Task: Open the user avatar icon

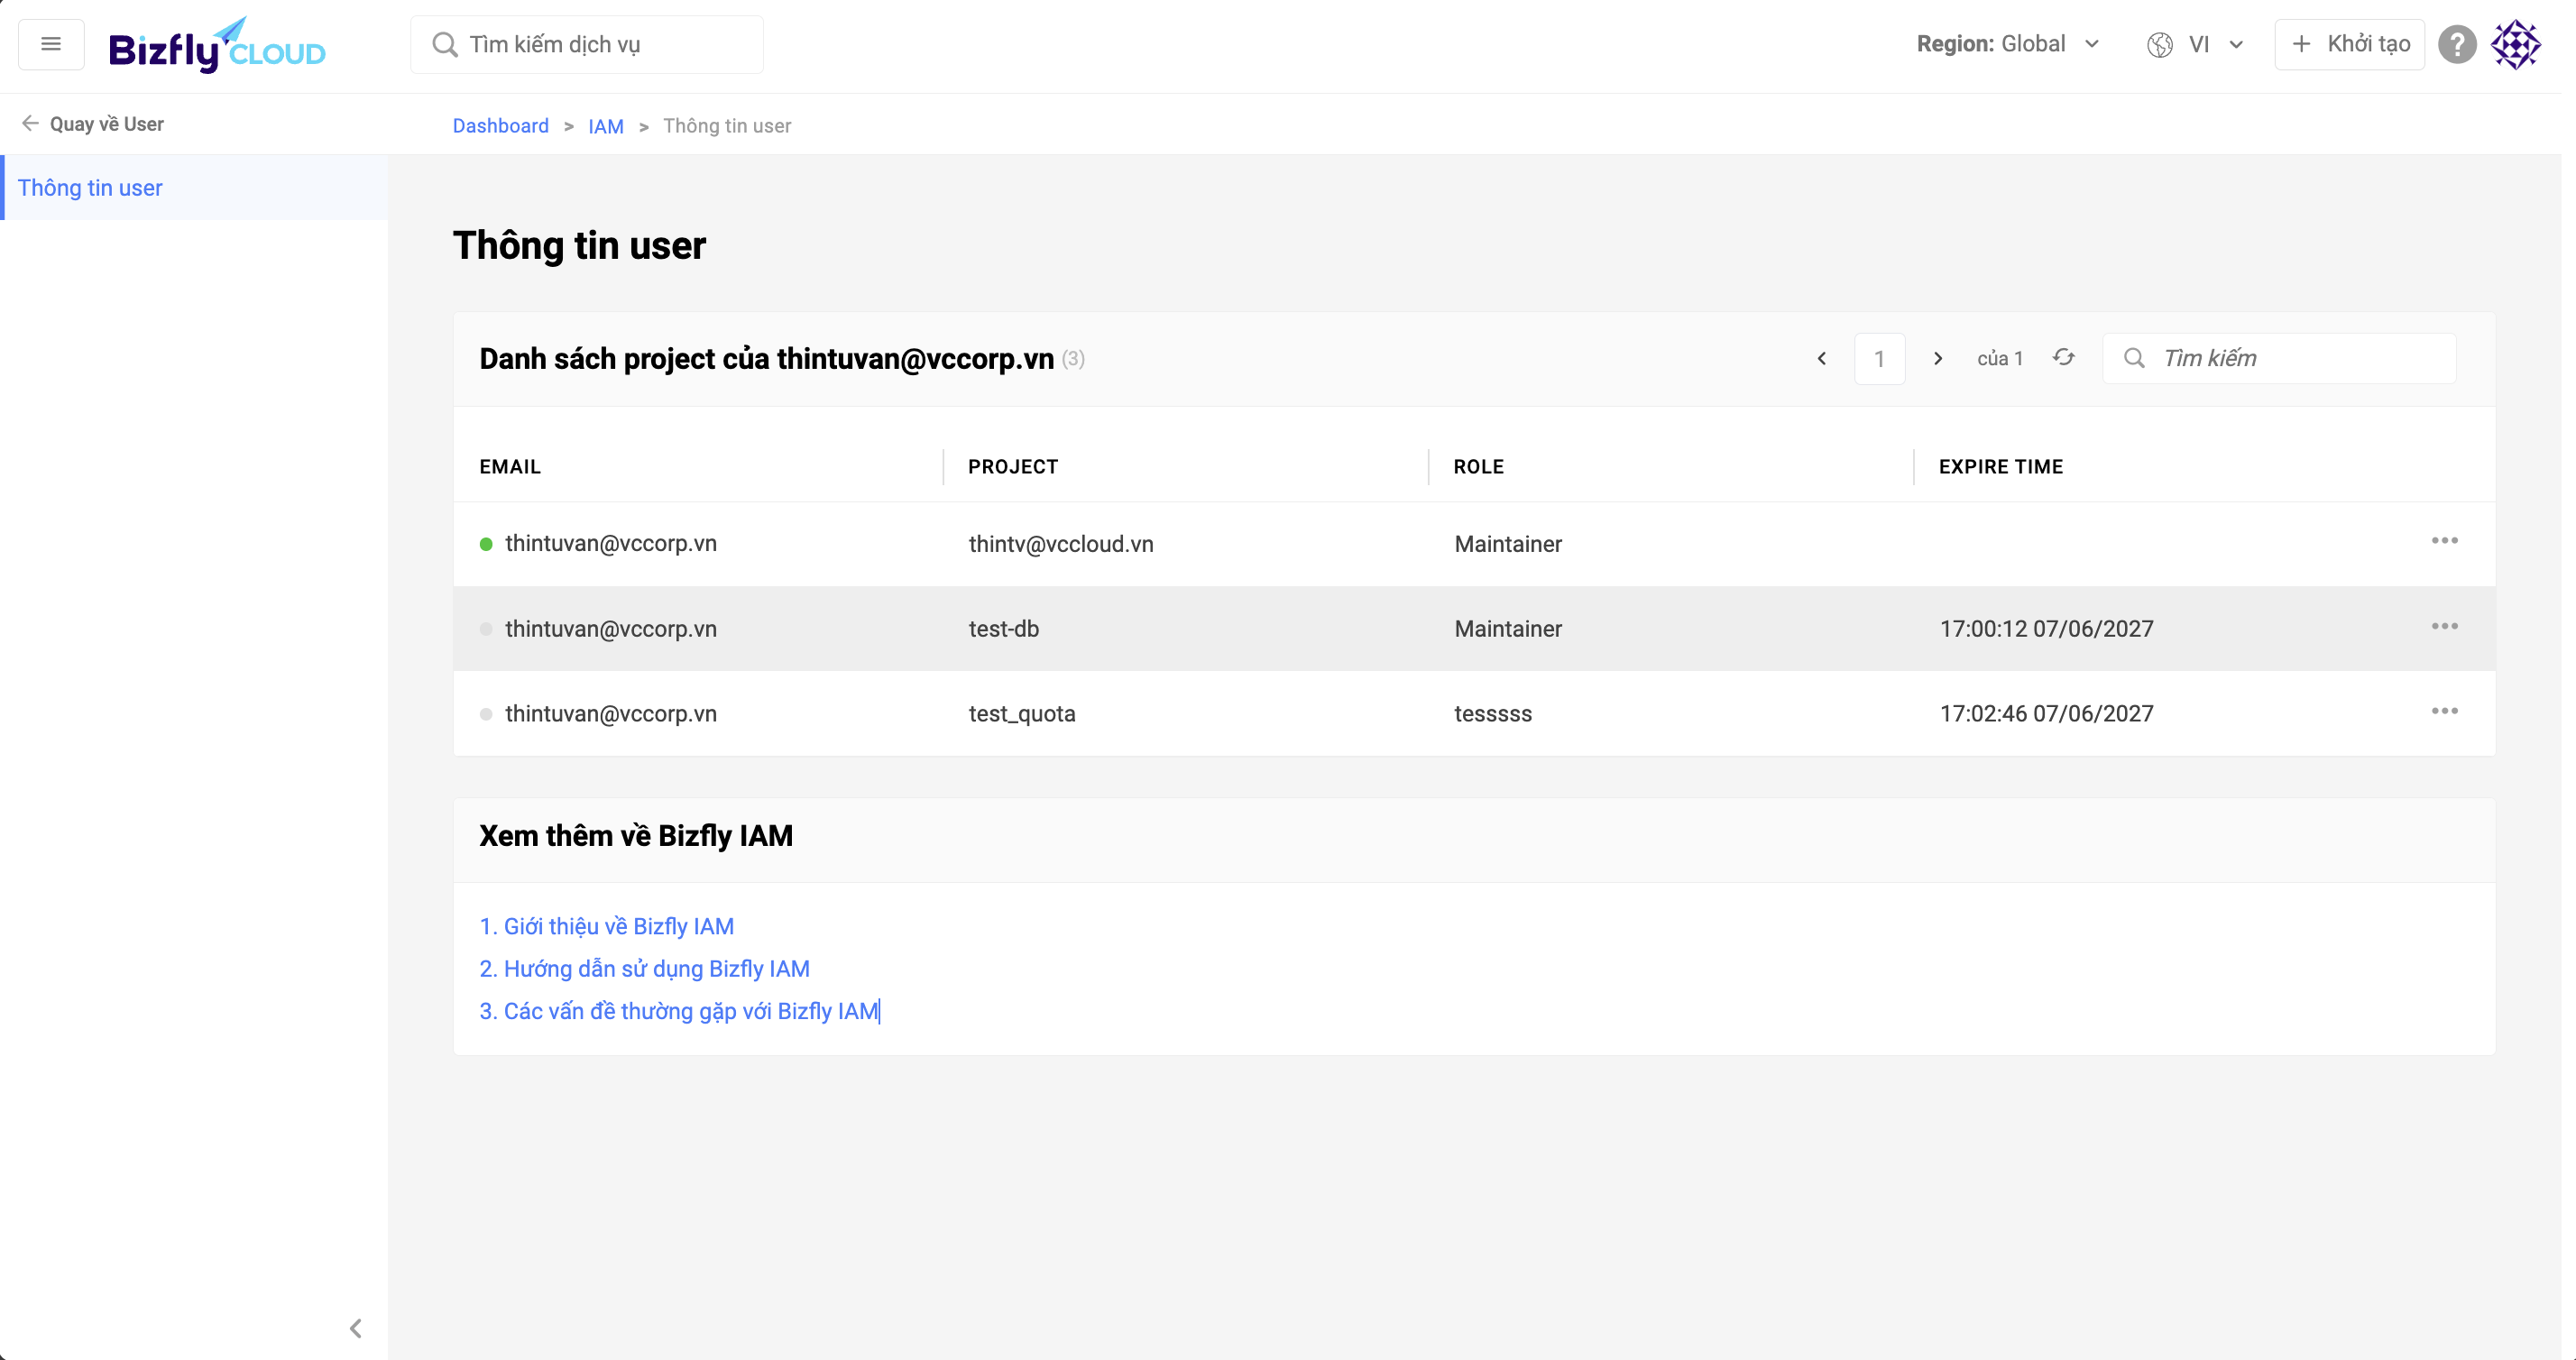Action: 2514,44
